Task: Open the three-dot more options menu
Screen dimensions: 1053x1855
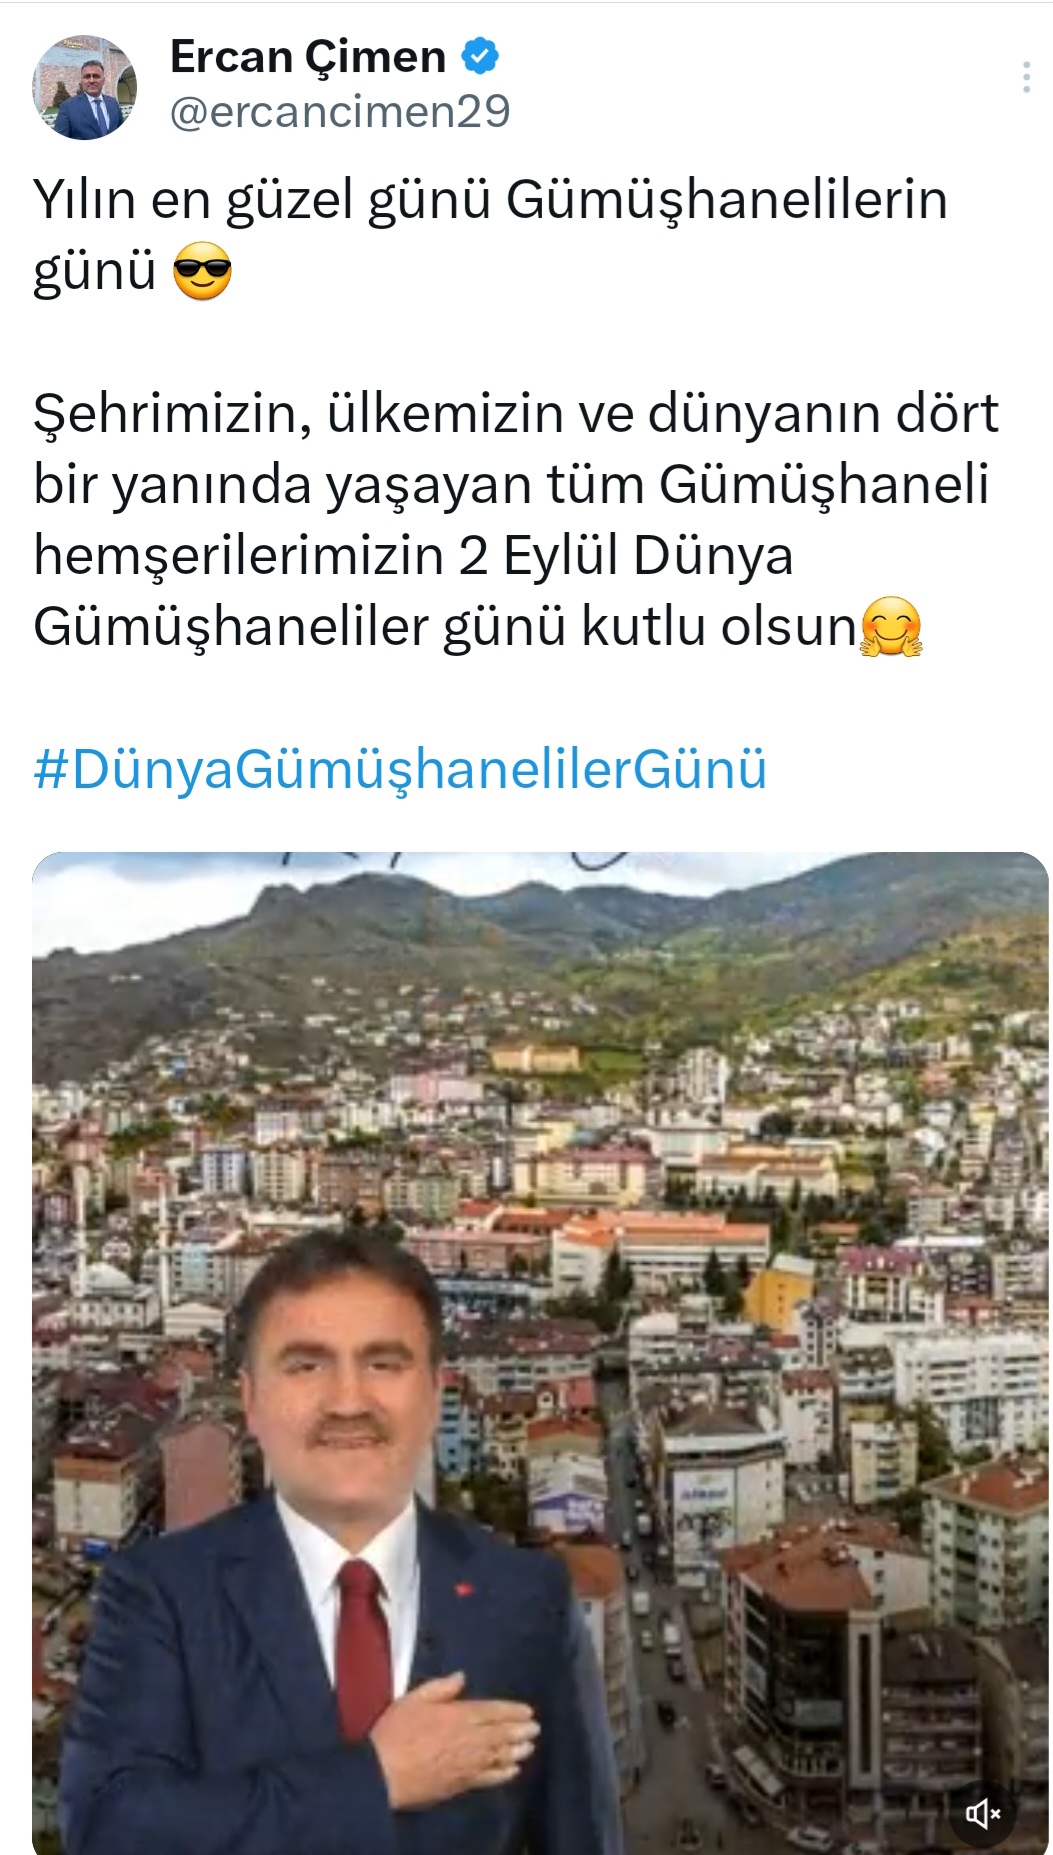Action: coord(1026,77)
